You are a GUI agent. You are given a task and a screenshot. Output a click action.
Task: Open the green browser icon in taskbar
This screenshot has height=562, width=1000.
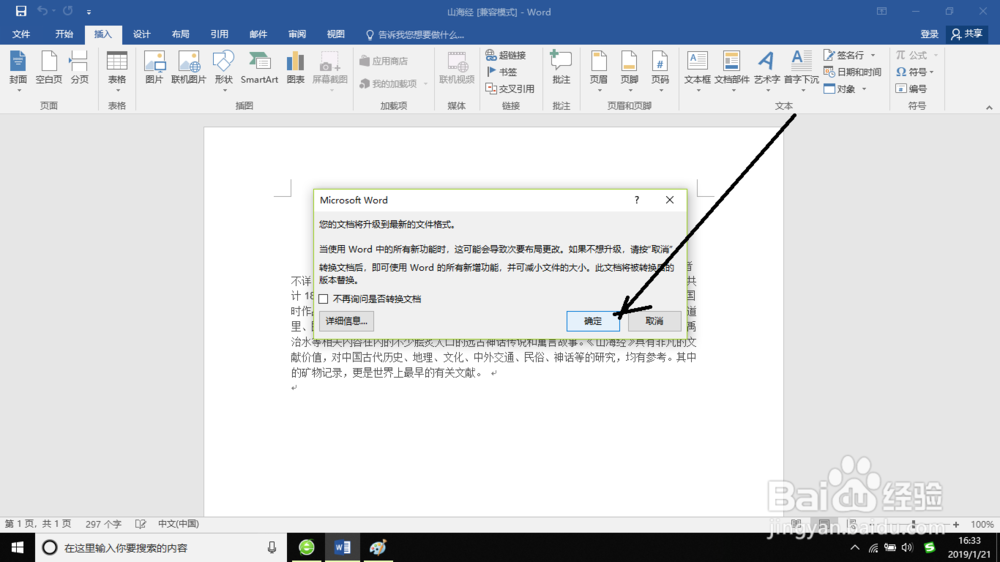pos(307,547)
